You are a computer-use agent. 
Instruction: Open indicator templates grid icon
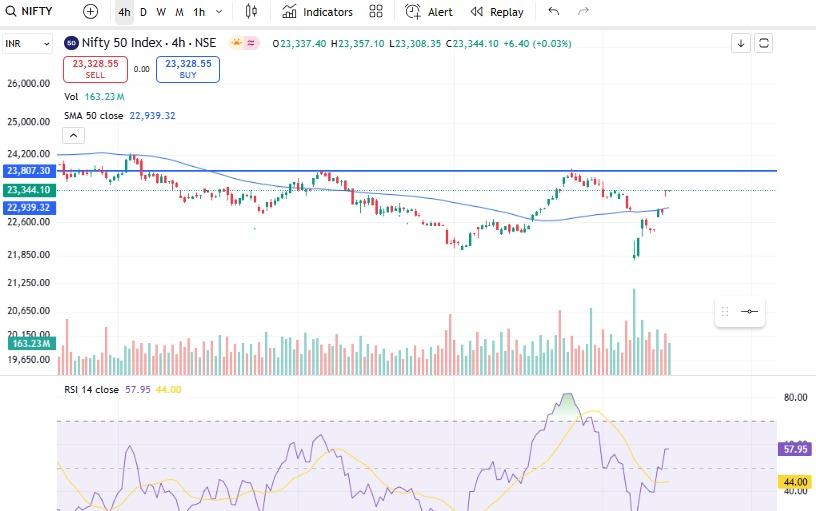click(x=376, y=11)
